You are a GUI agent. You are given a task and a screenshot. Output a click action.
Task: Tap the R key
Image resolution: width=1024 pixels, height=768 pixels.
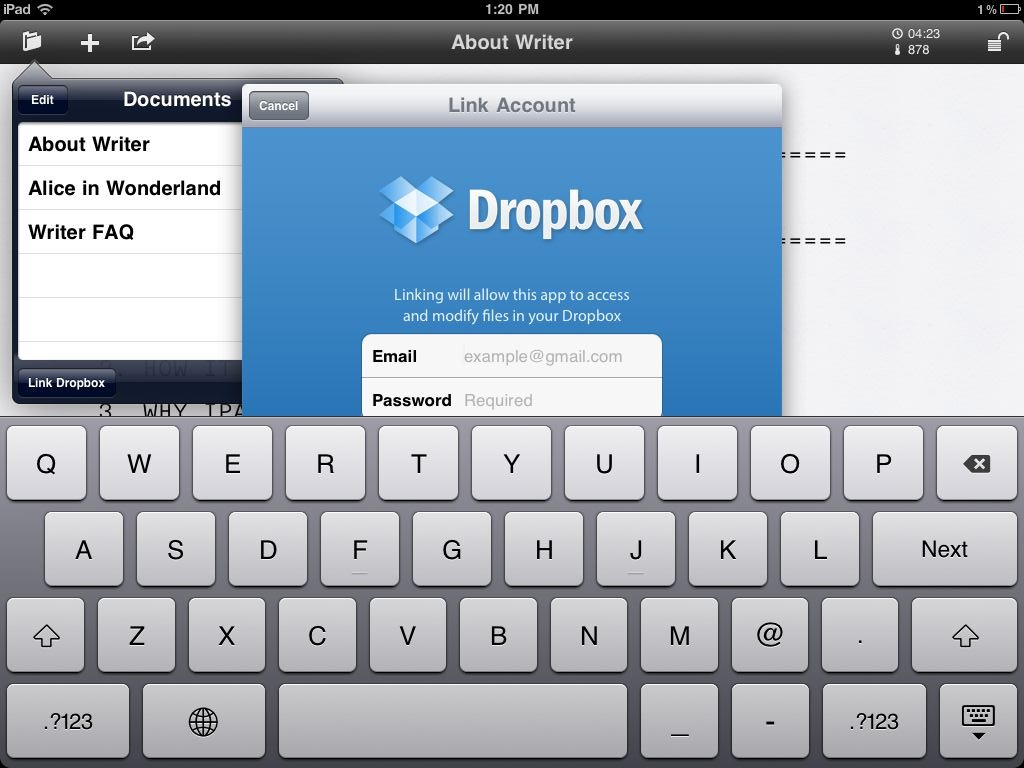point(325,464)
